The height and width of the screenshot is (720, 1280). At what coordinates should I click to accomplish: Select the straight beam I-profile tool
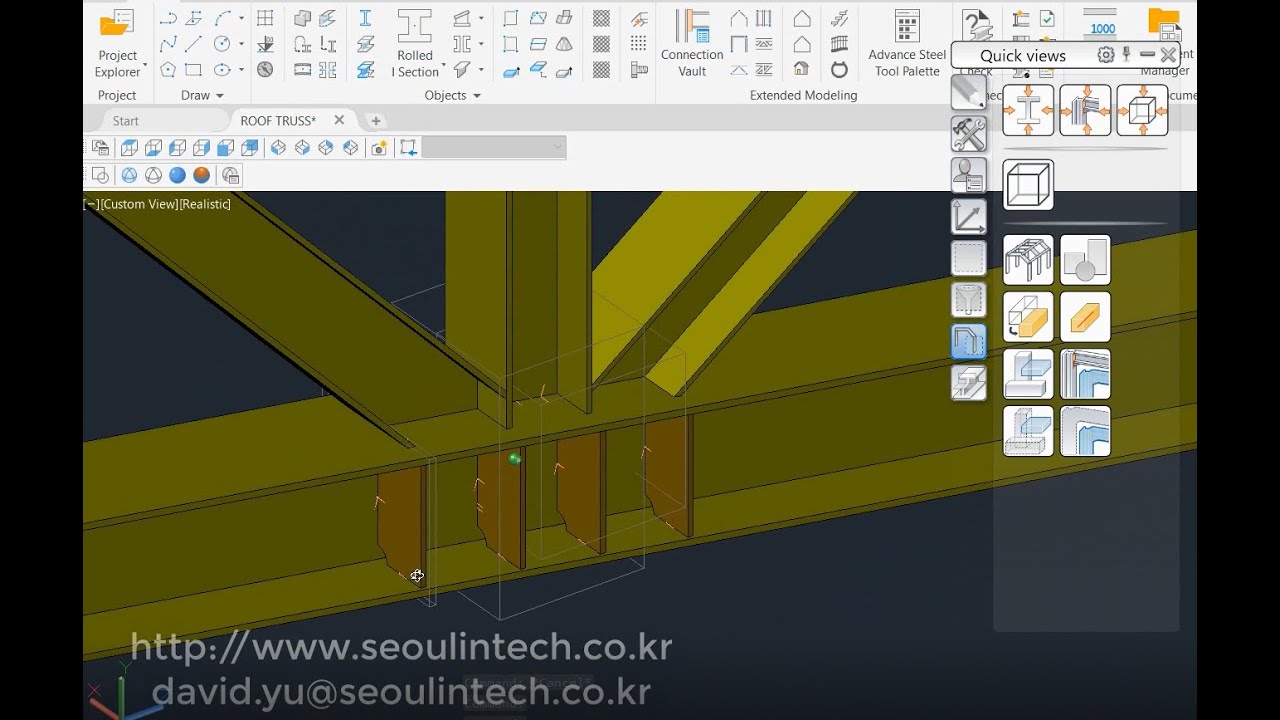(365, 18)
